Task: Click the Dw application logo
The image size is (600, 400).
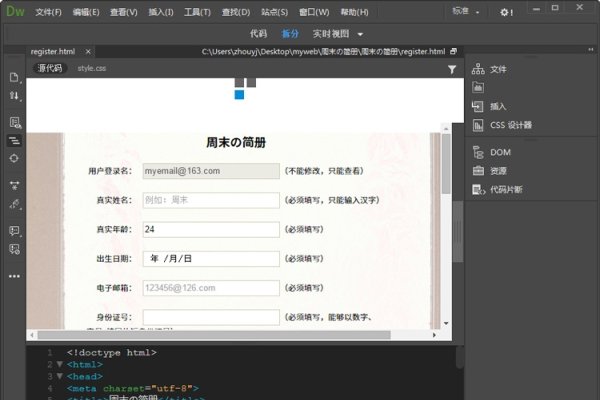Action: (x=15, y=11)
